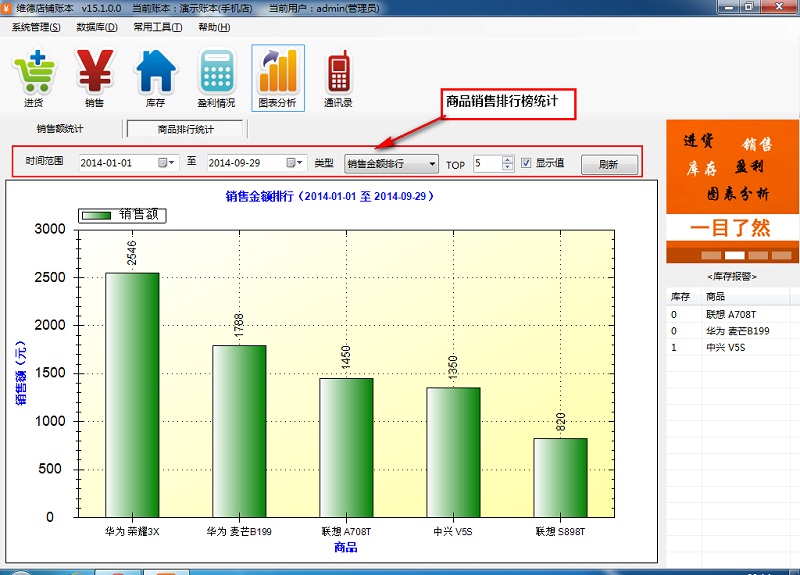Click the green 销售额 legend swatch

click(97, 214)
